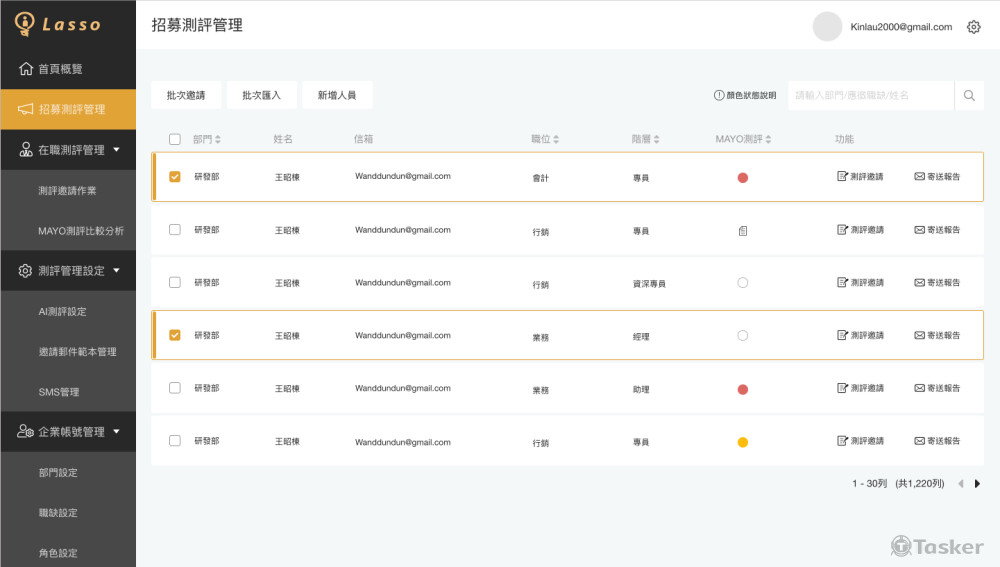
Task: Click the Lasso logo
Action: [58, 23]
